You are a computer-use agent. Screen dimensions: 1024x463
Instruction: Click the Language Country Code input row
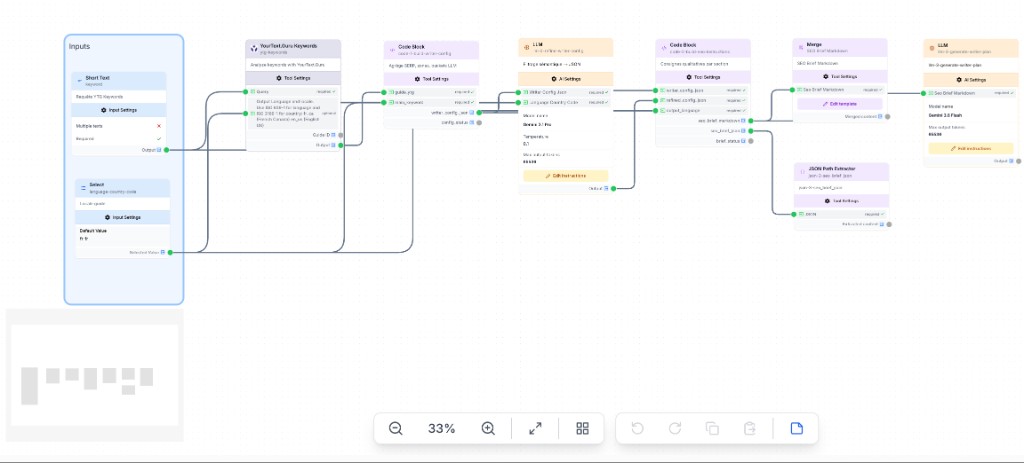[566, 103]
